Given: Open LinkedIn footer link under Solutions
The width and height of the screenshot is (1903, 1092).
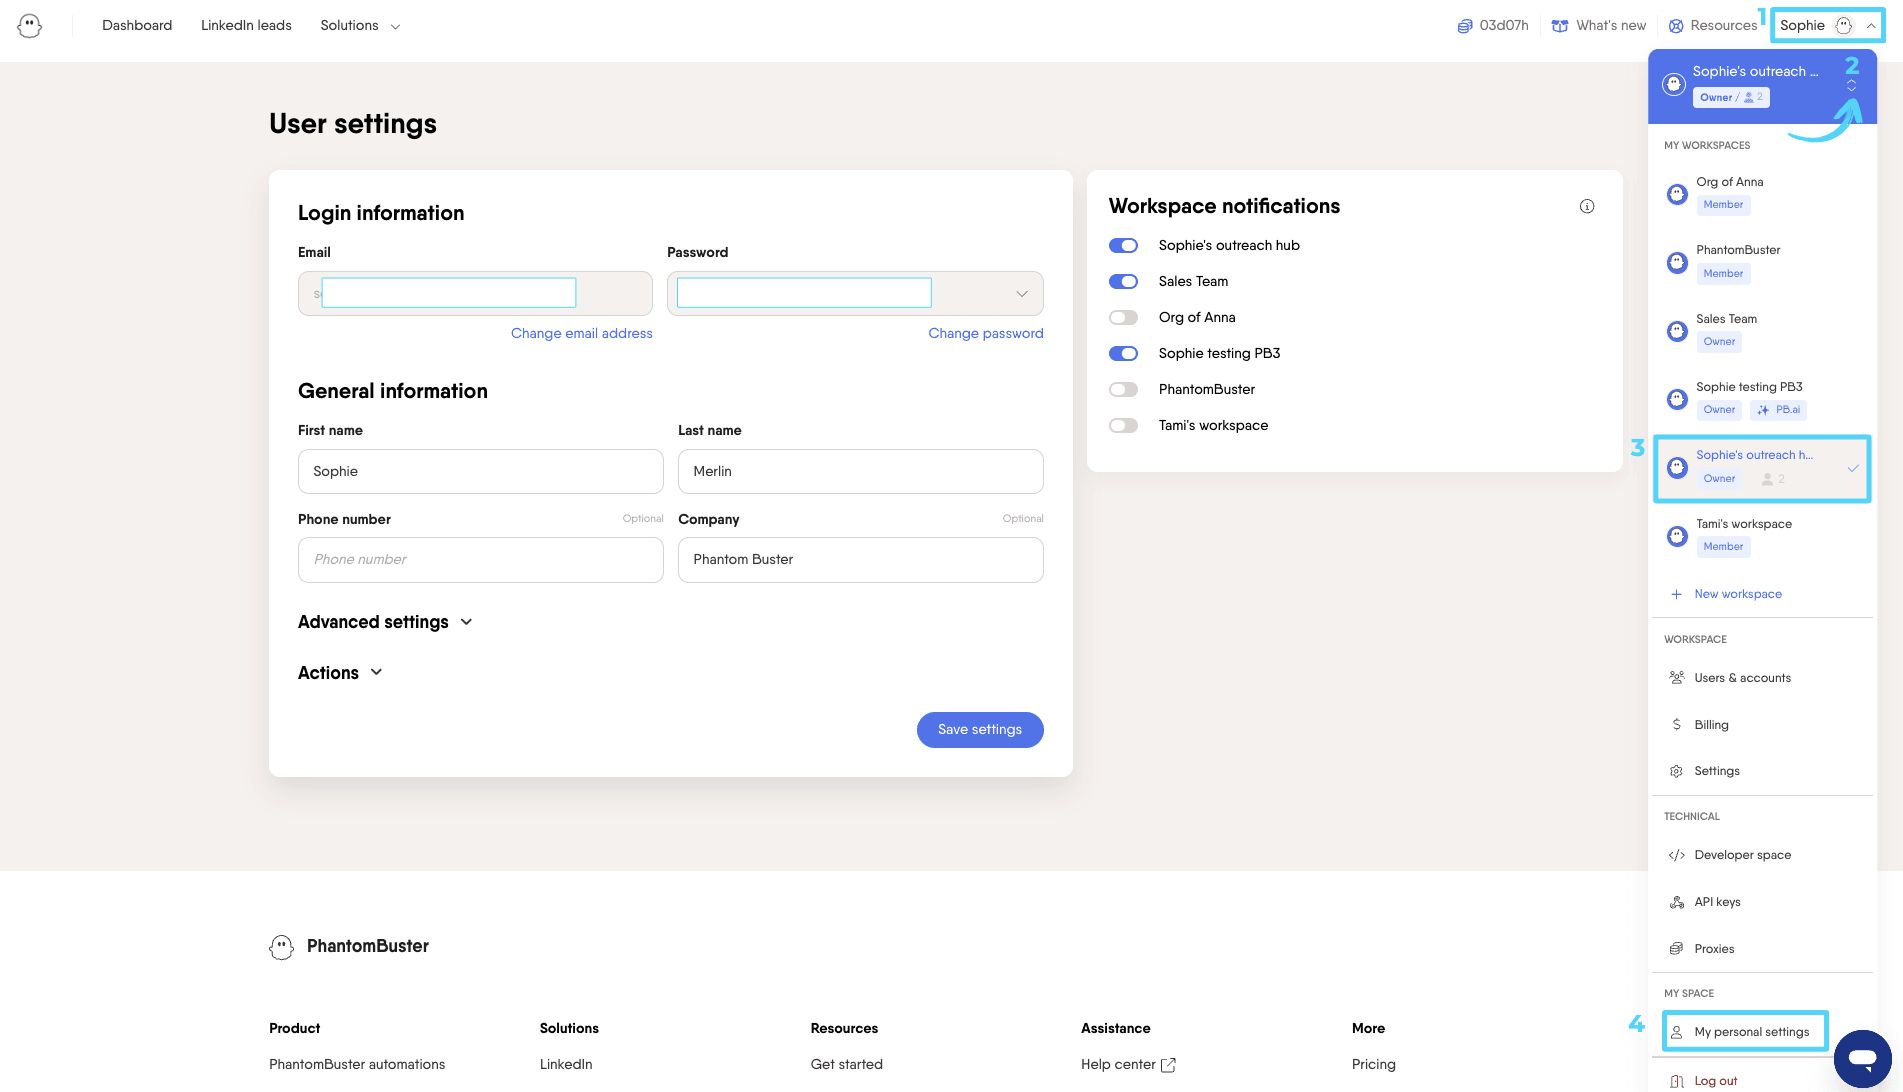Looking at the screenshot, I should coord(566,1065).
